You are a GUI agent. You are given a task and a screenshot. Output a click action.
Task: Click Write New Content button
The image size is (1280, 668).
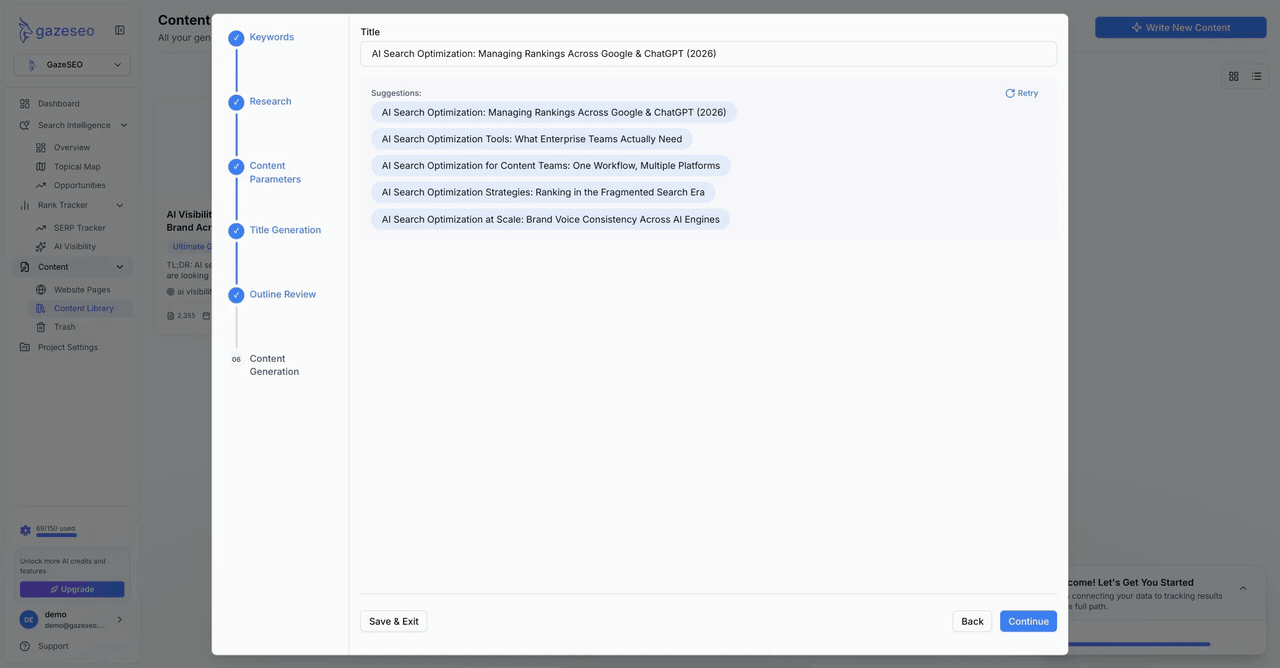coord(1181,27)
